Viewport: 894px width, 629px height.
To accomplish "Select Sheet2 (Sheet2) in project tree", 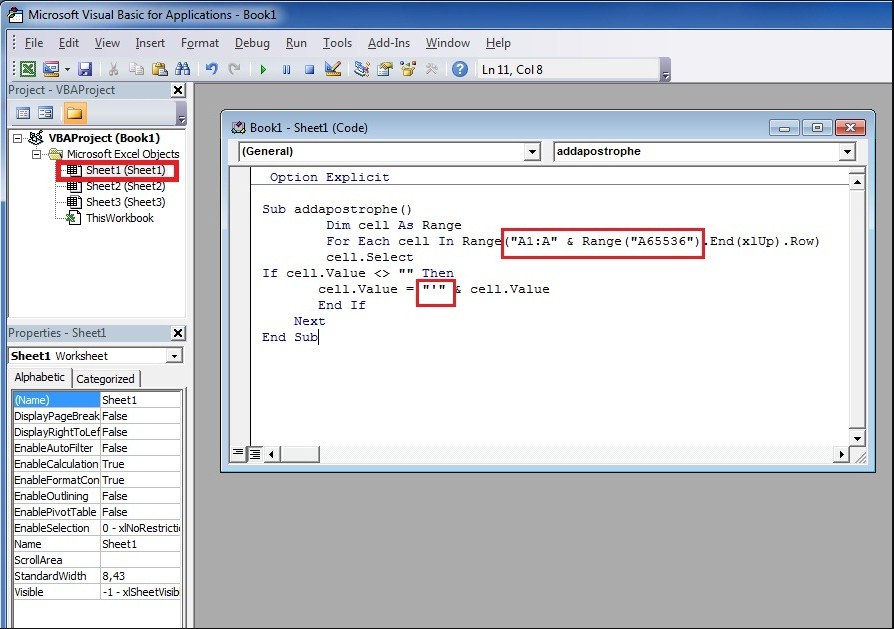I will click(x=125, y=186).
